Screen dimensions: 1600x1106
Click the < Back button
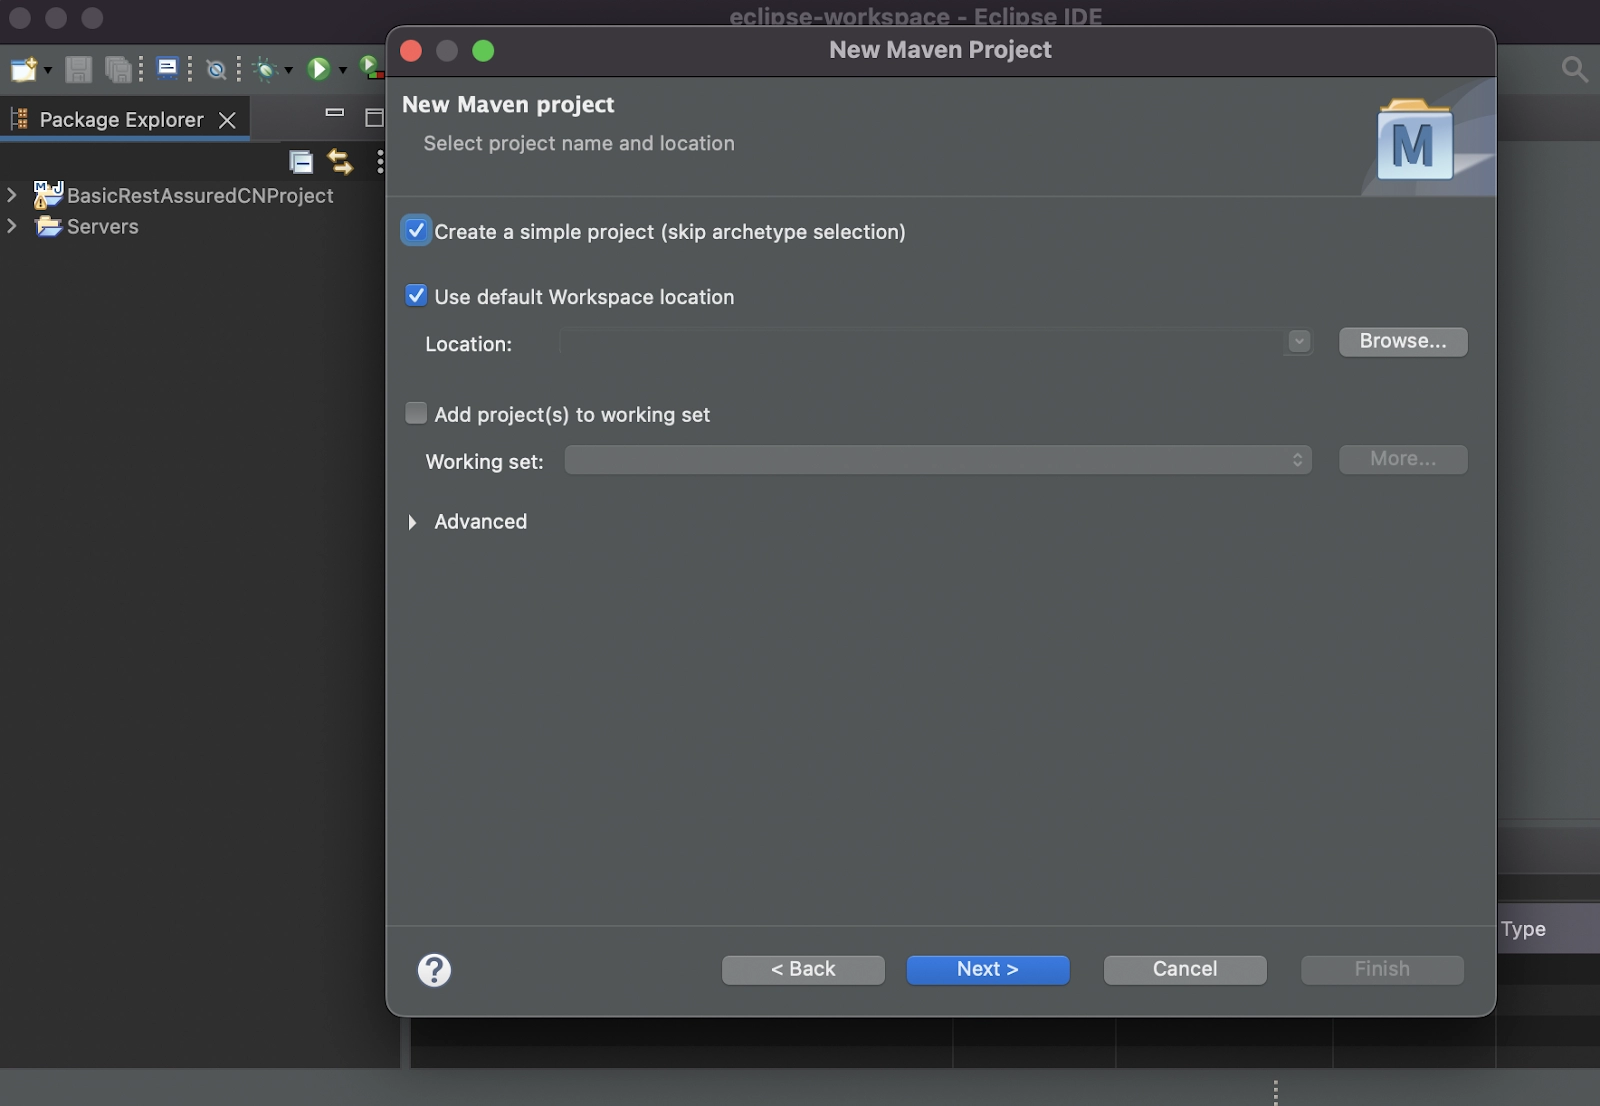[x=803, y=969]
